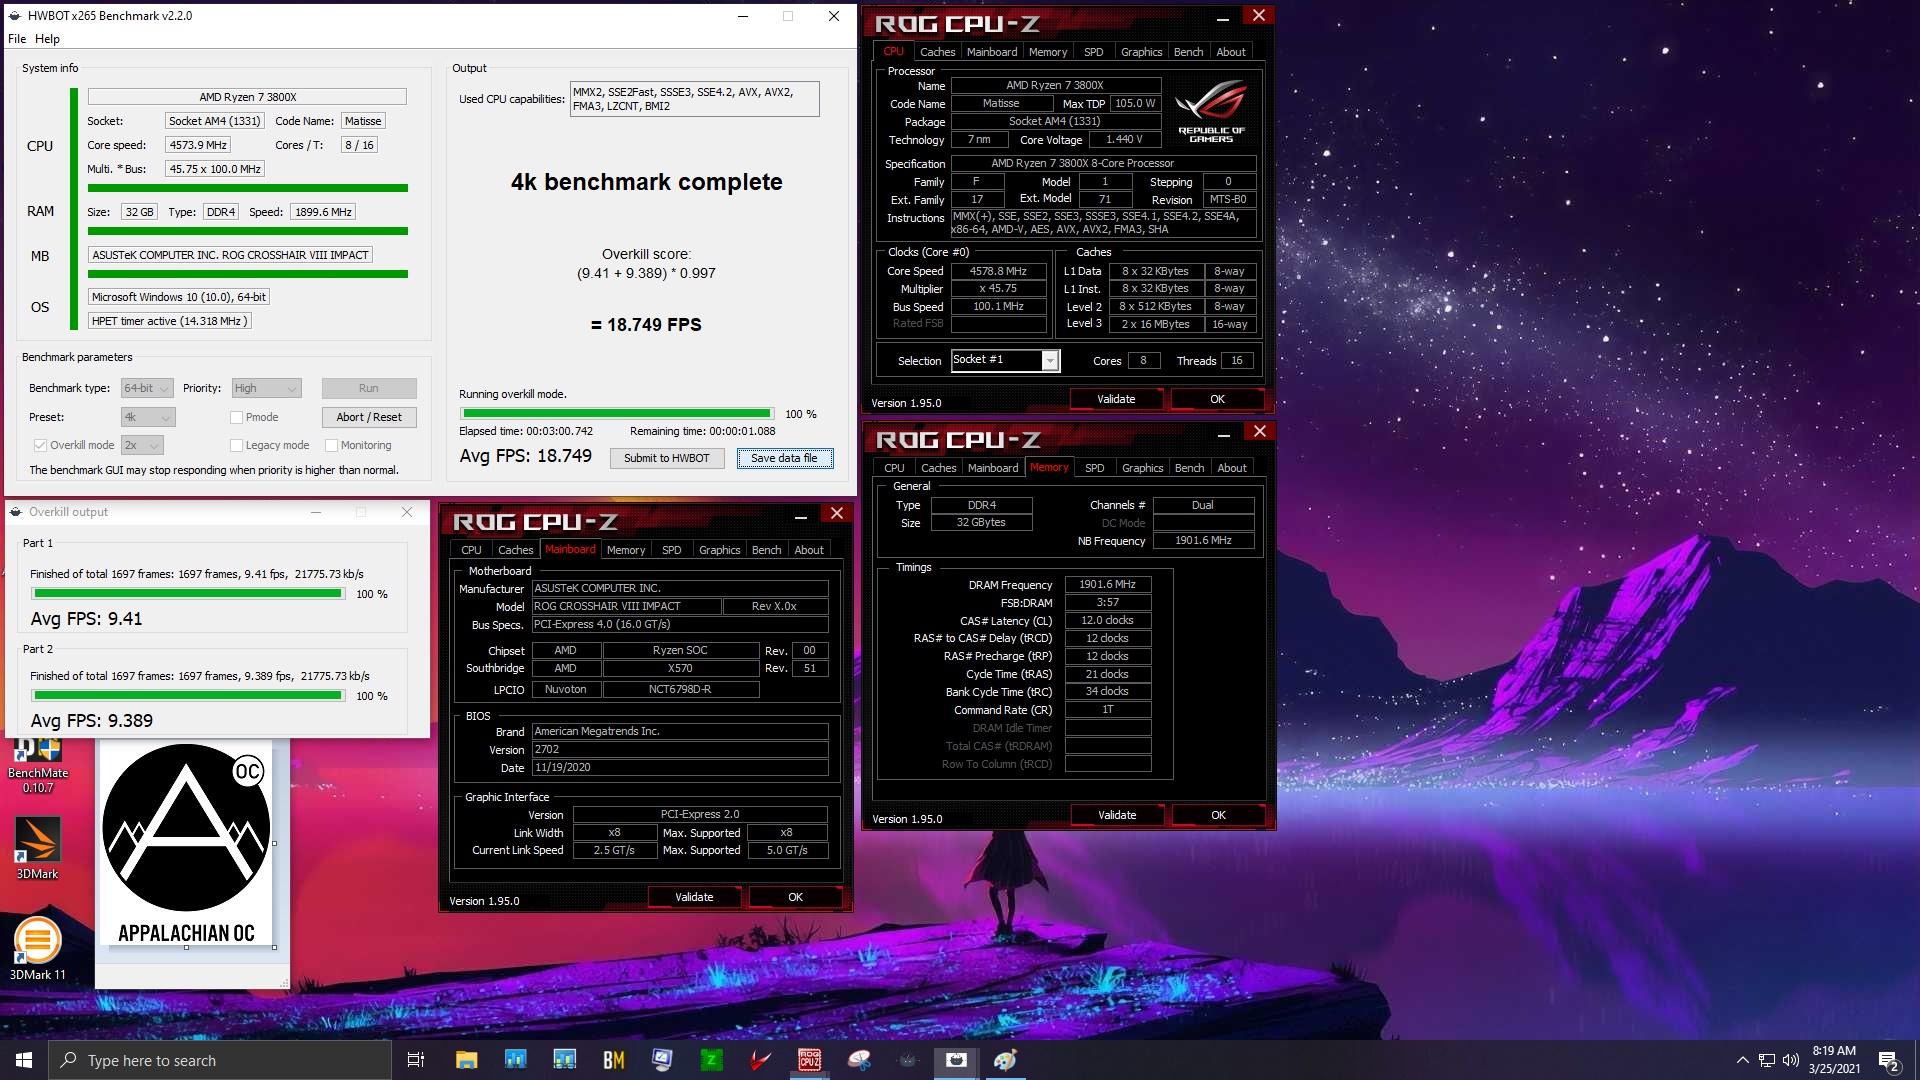Switch to Caches tab in top CPU-Z window
This screenshot has width=1920, height=1080.
click(937, 52)
